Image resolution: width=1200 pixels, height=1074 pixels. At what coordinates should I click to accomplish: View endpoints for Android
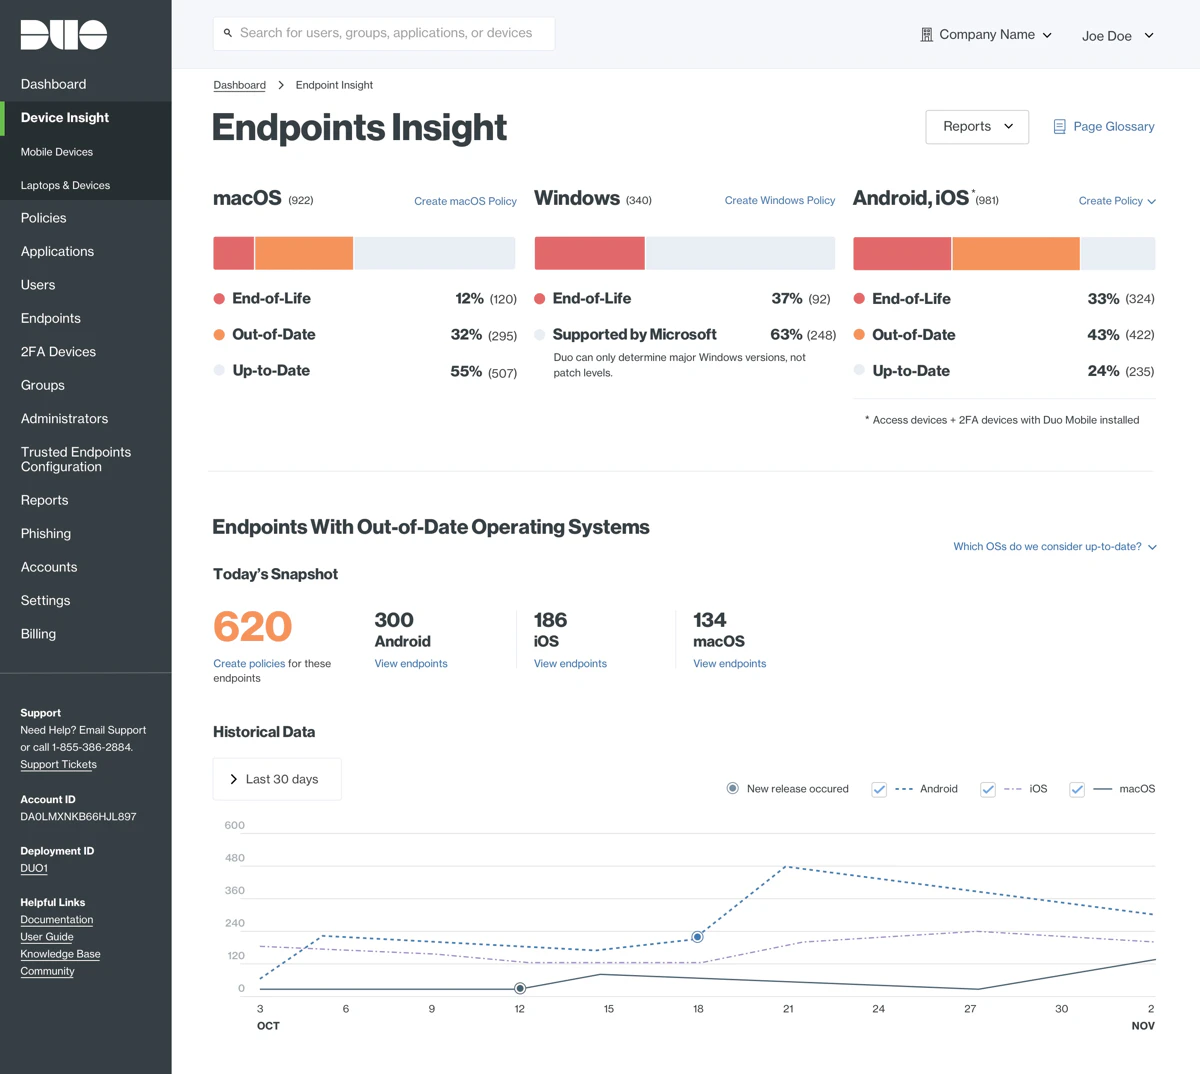tap(411, 664)
